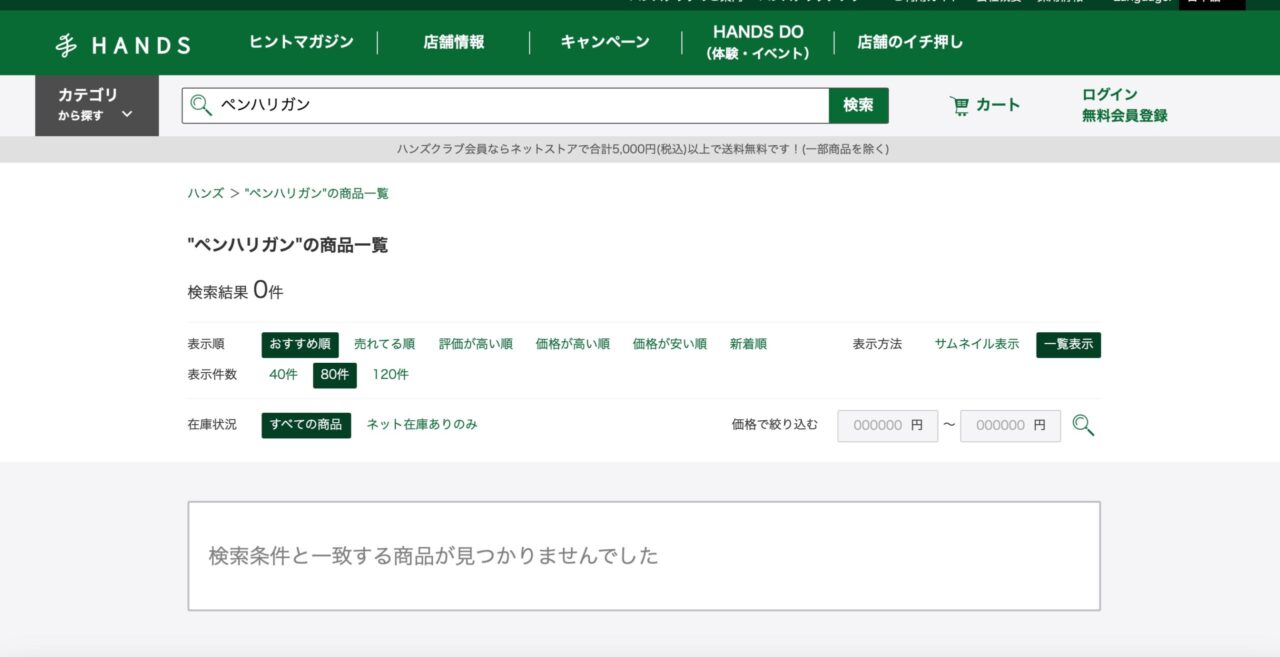Select すべての商品 stock filter
The height and width of the screenshot is (657, 1280).
pyautogui.click(x=306, y=425)
